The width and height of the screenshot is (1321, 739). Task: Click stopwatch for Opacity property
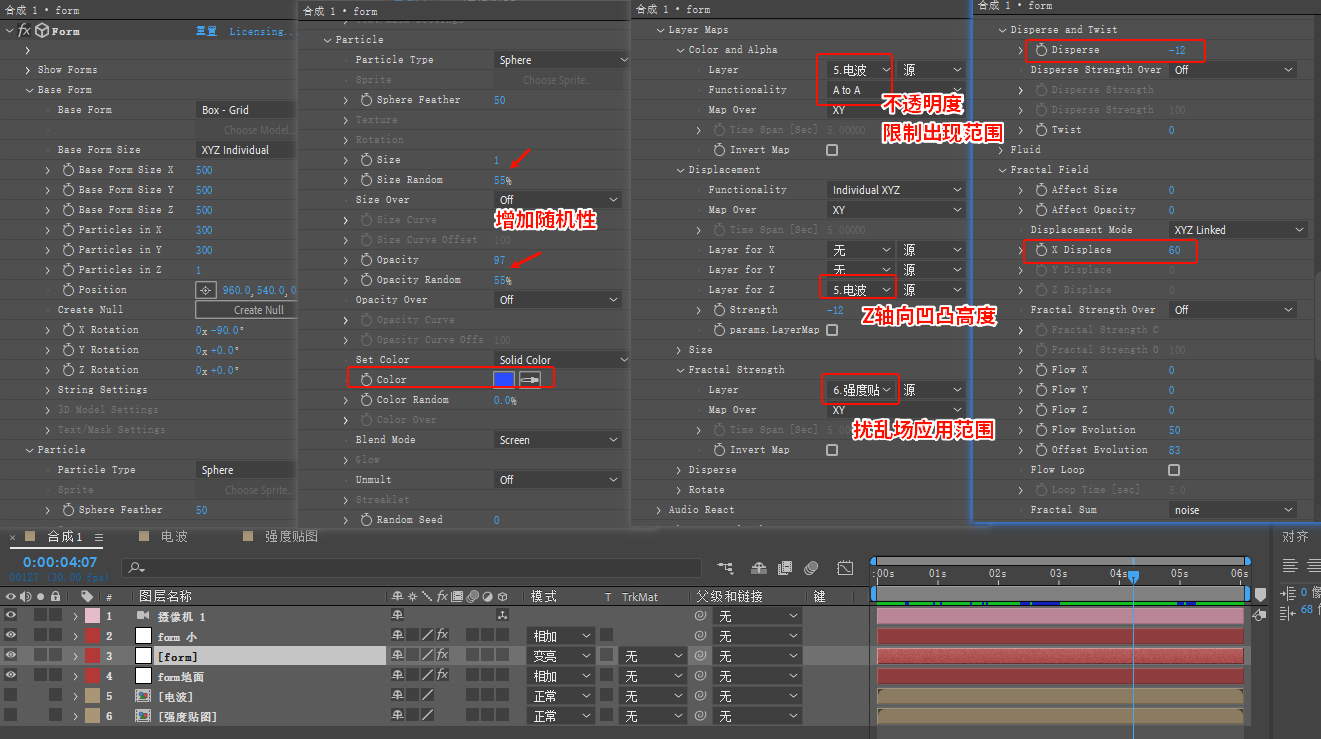point(366,260)
